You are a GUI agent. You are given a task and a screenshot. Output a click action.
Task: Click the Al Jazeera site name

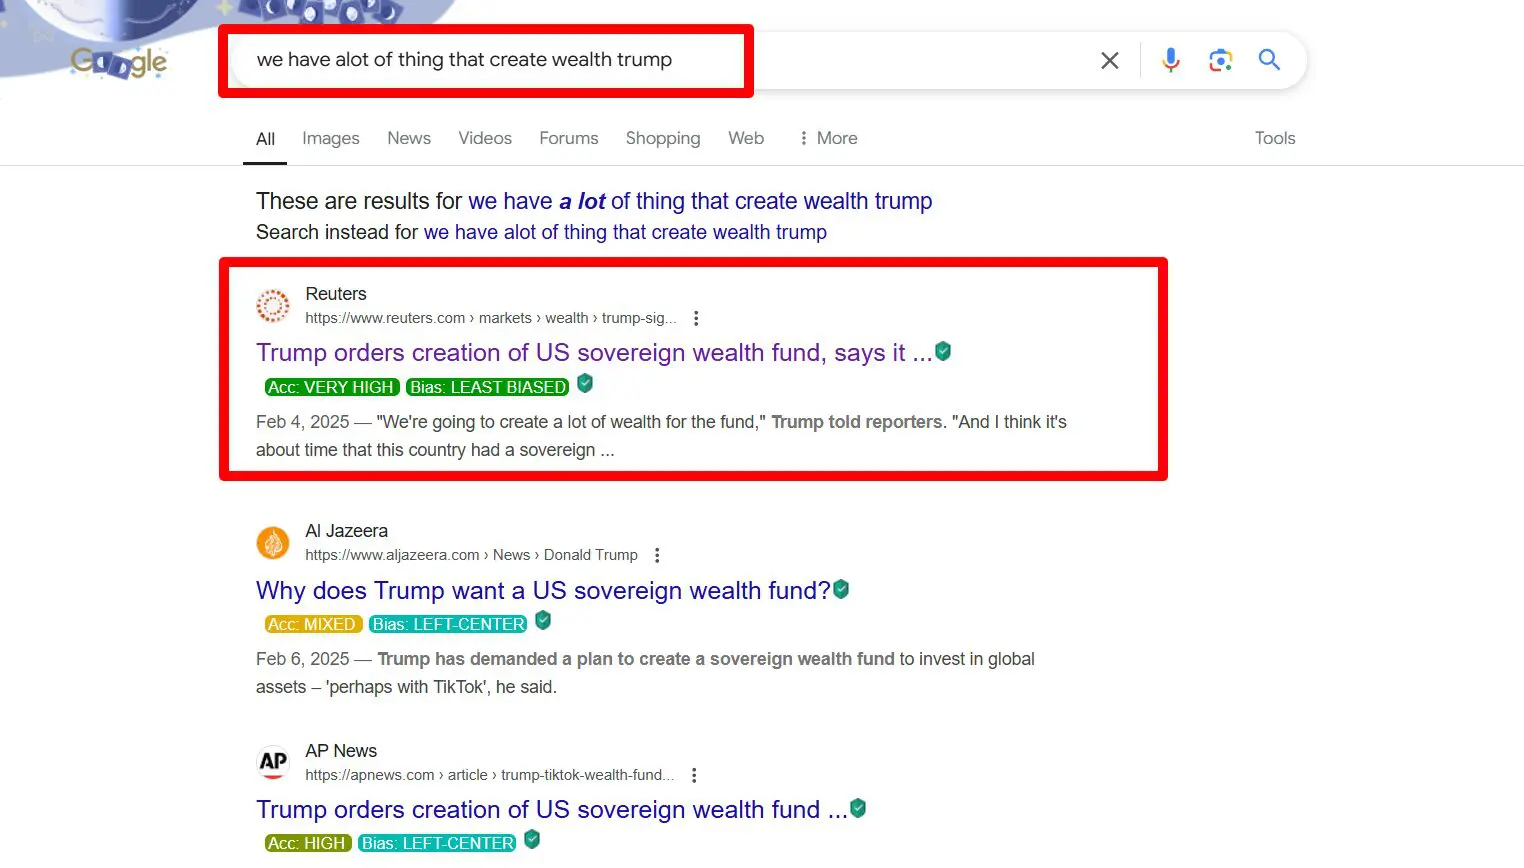(x=346, y=531)
